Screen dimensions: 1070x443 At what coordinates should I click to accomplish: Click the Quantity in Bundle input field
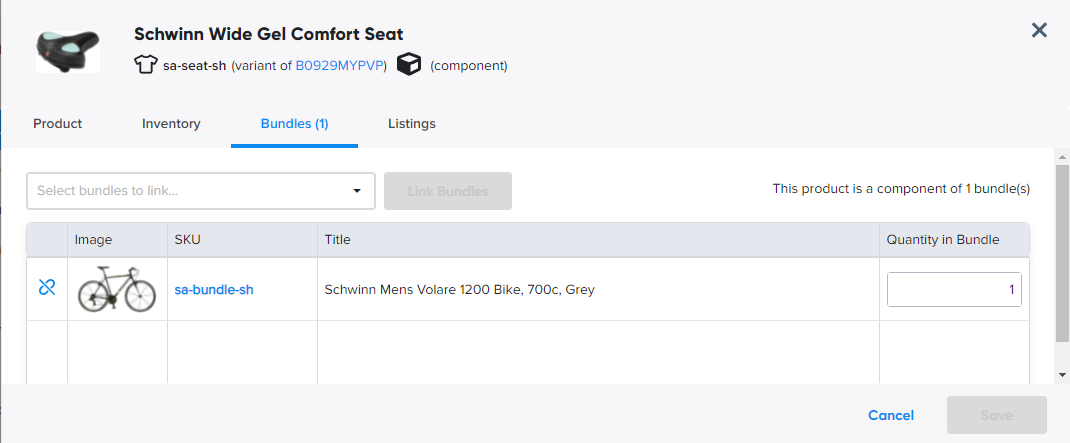(953, 290)
